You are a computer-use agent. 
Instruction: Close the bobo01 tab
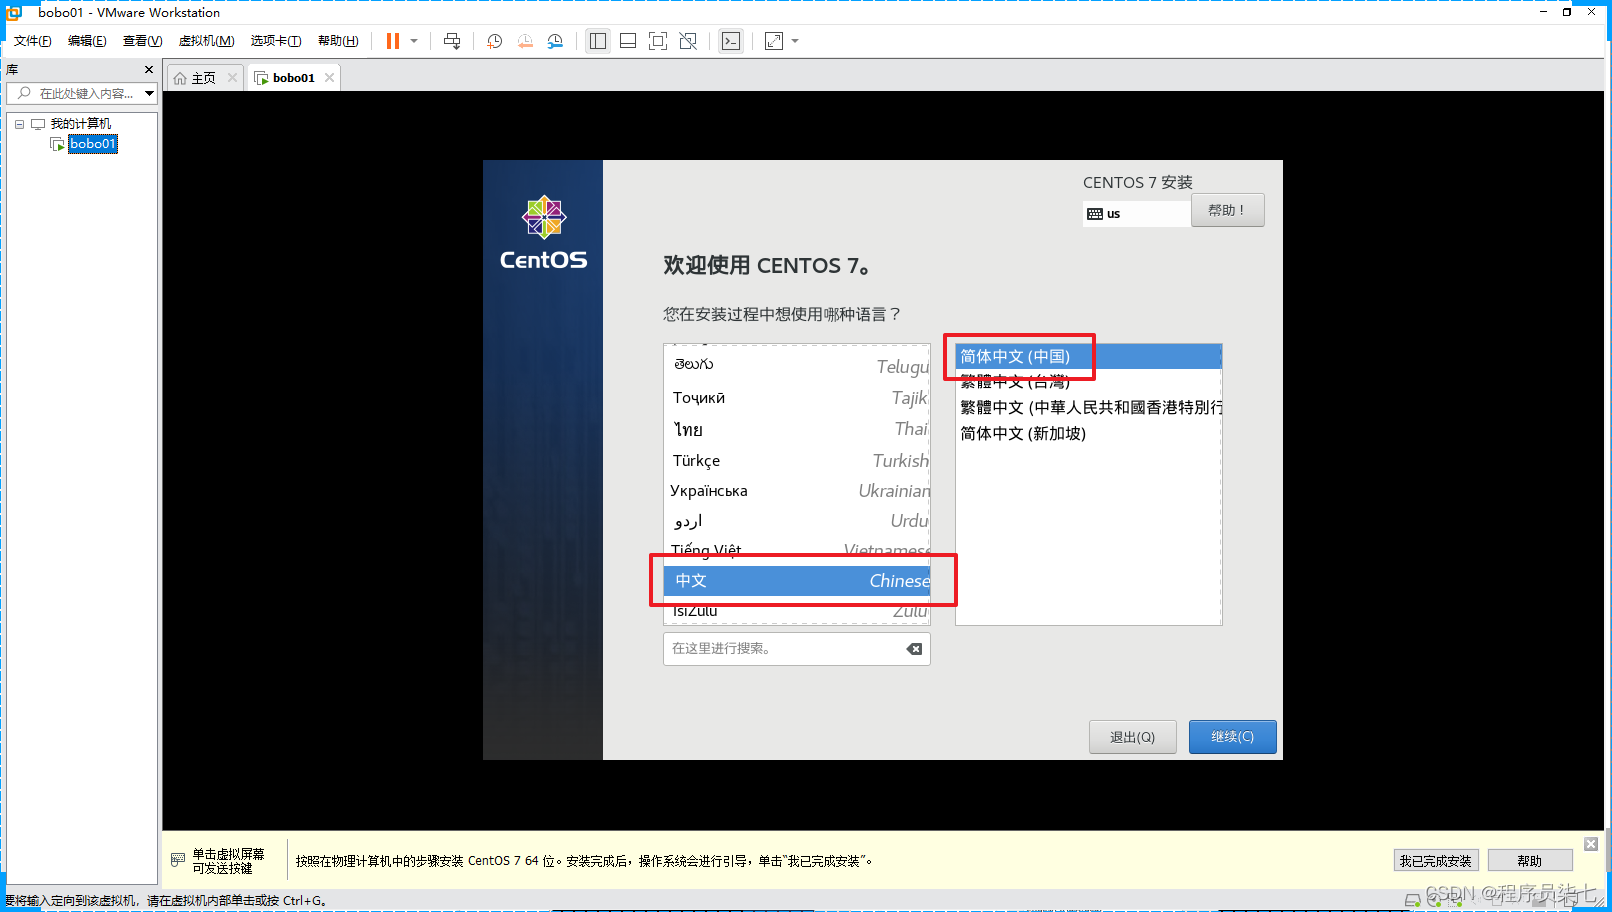click(x=329, y=77)
